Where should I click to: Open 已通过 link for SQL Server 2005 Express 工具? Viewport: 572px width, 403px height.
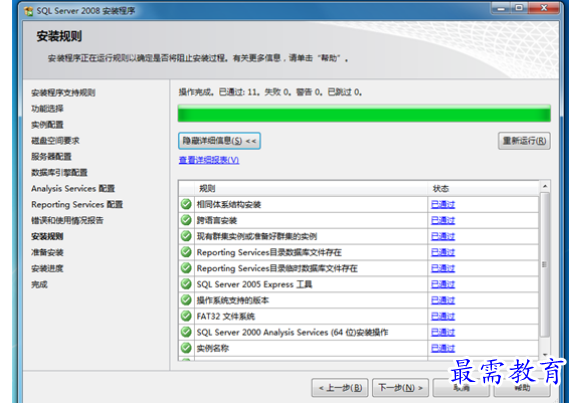tap(443, 284)
